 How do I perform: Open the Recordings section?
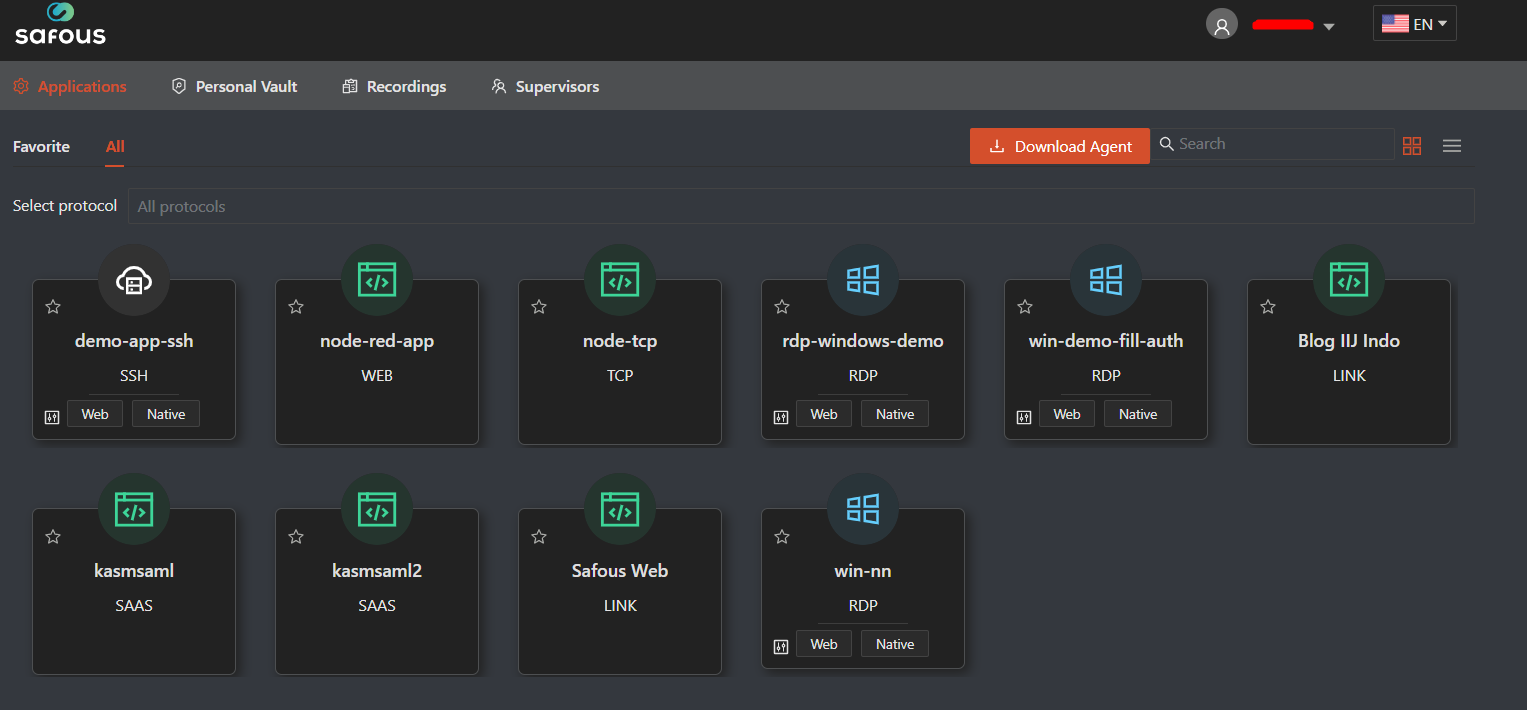click(394, 87)
